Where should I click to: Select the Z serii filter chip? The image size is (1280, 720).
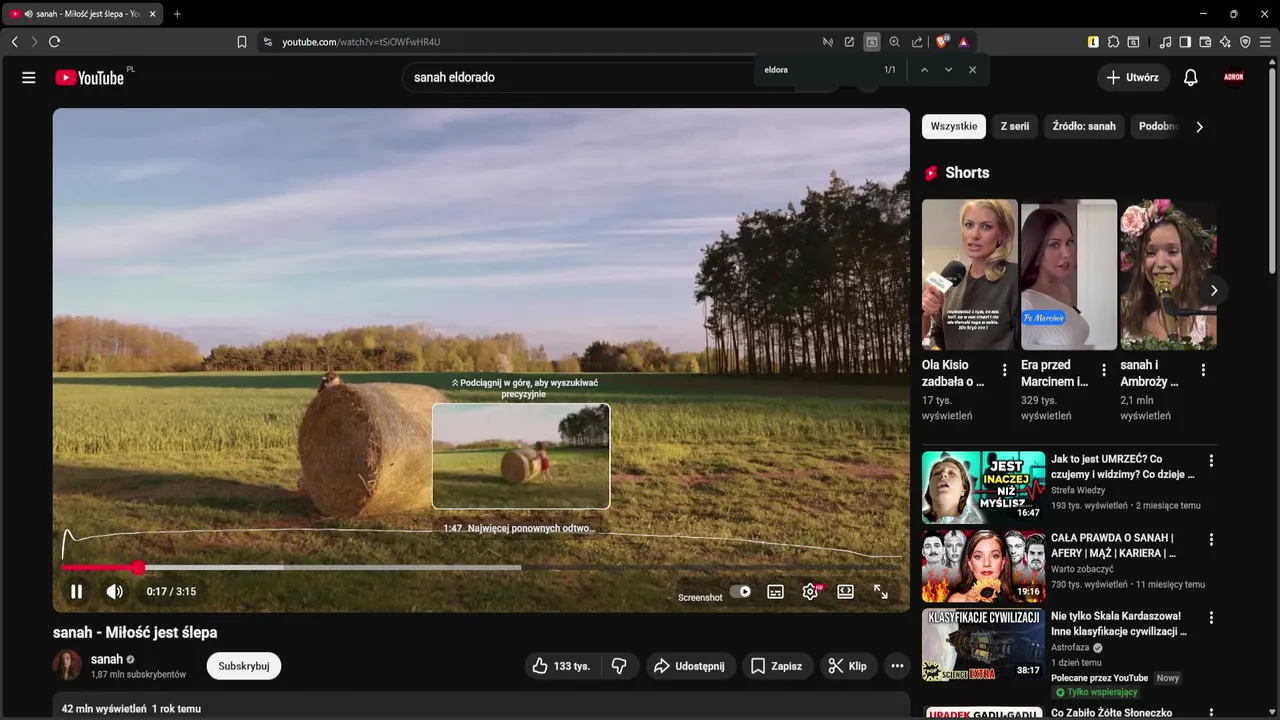coord(1015,126)
